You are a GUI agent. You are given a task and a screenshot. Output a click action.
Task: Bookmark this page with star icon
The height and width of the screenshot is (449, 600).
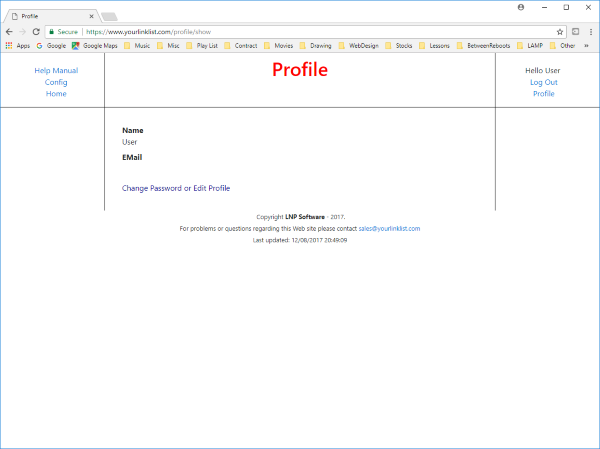point(560,32)
